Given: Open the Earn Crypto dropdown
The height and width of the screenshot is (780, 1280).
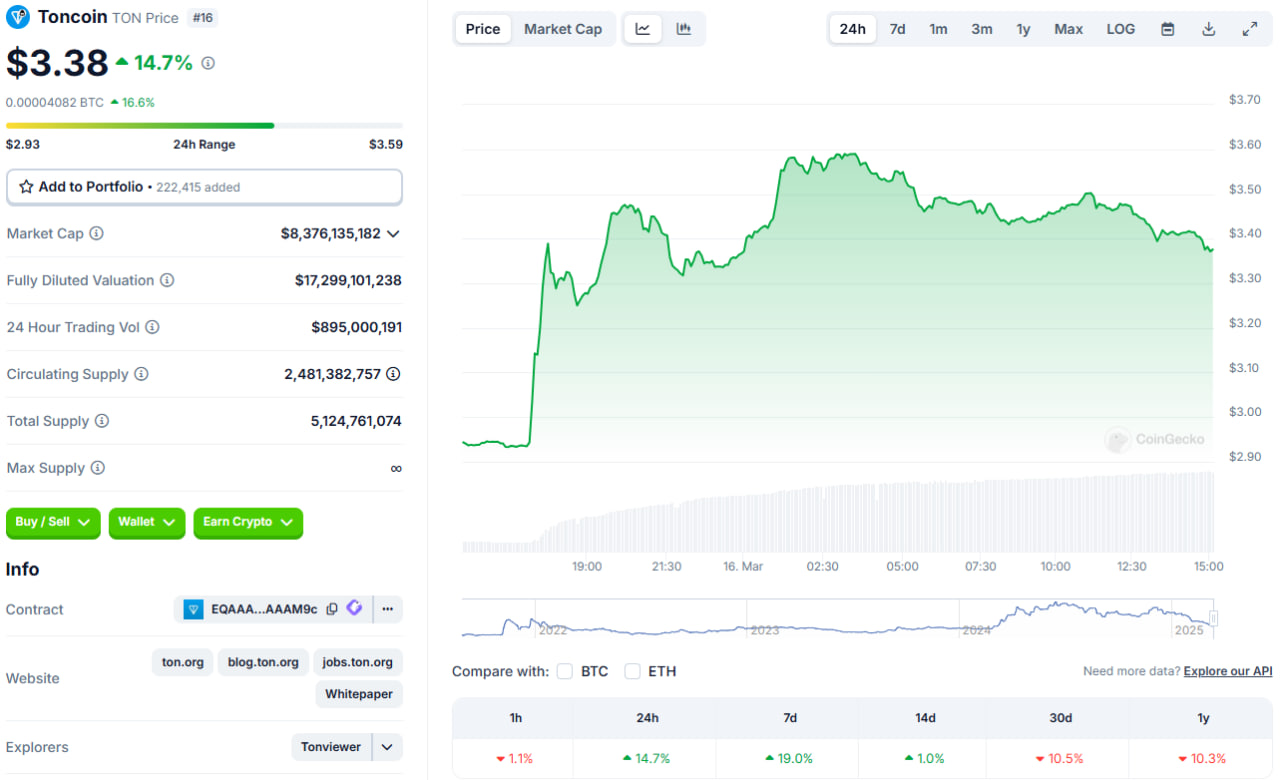Looking at the screenshot, I should click(248, 522).
